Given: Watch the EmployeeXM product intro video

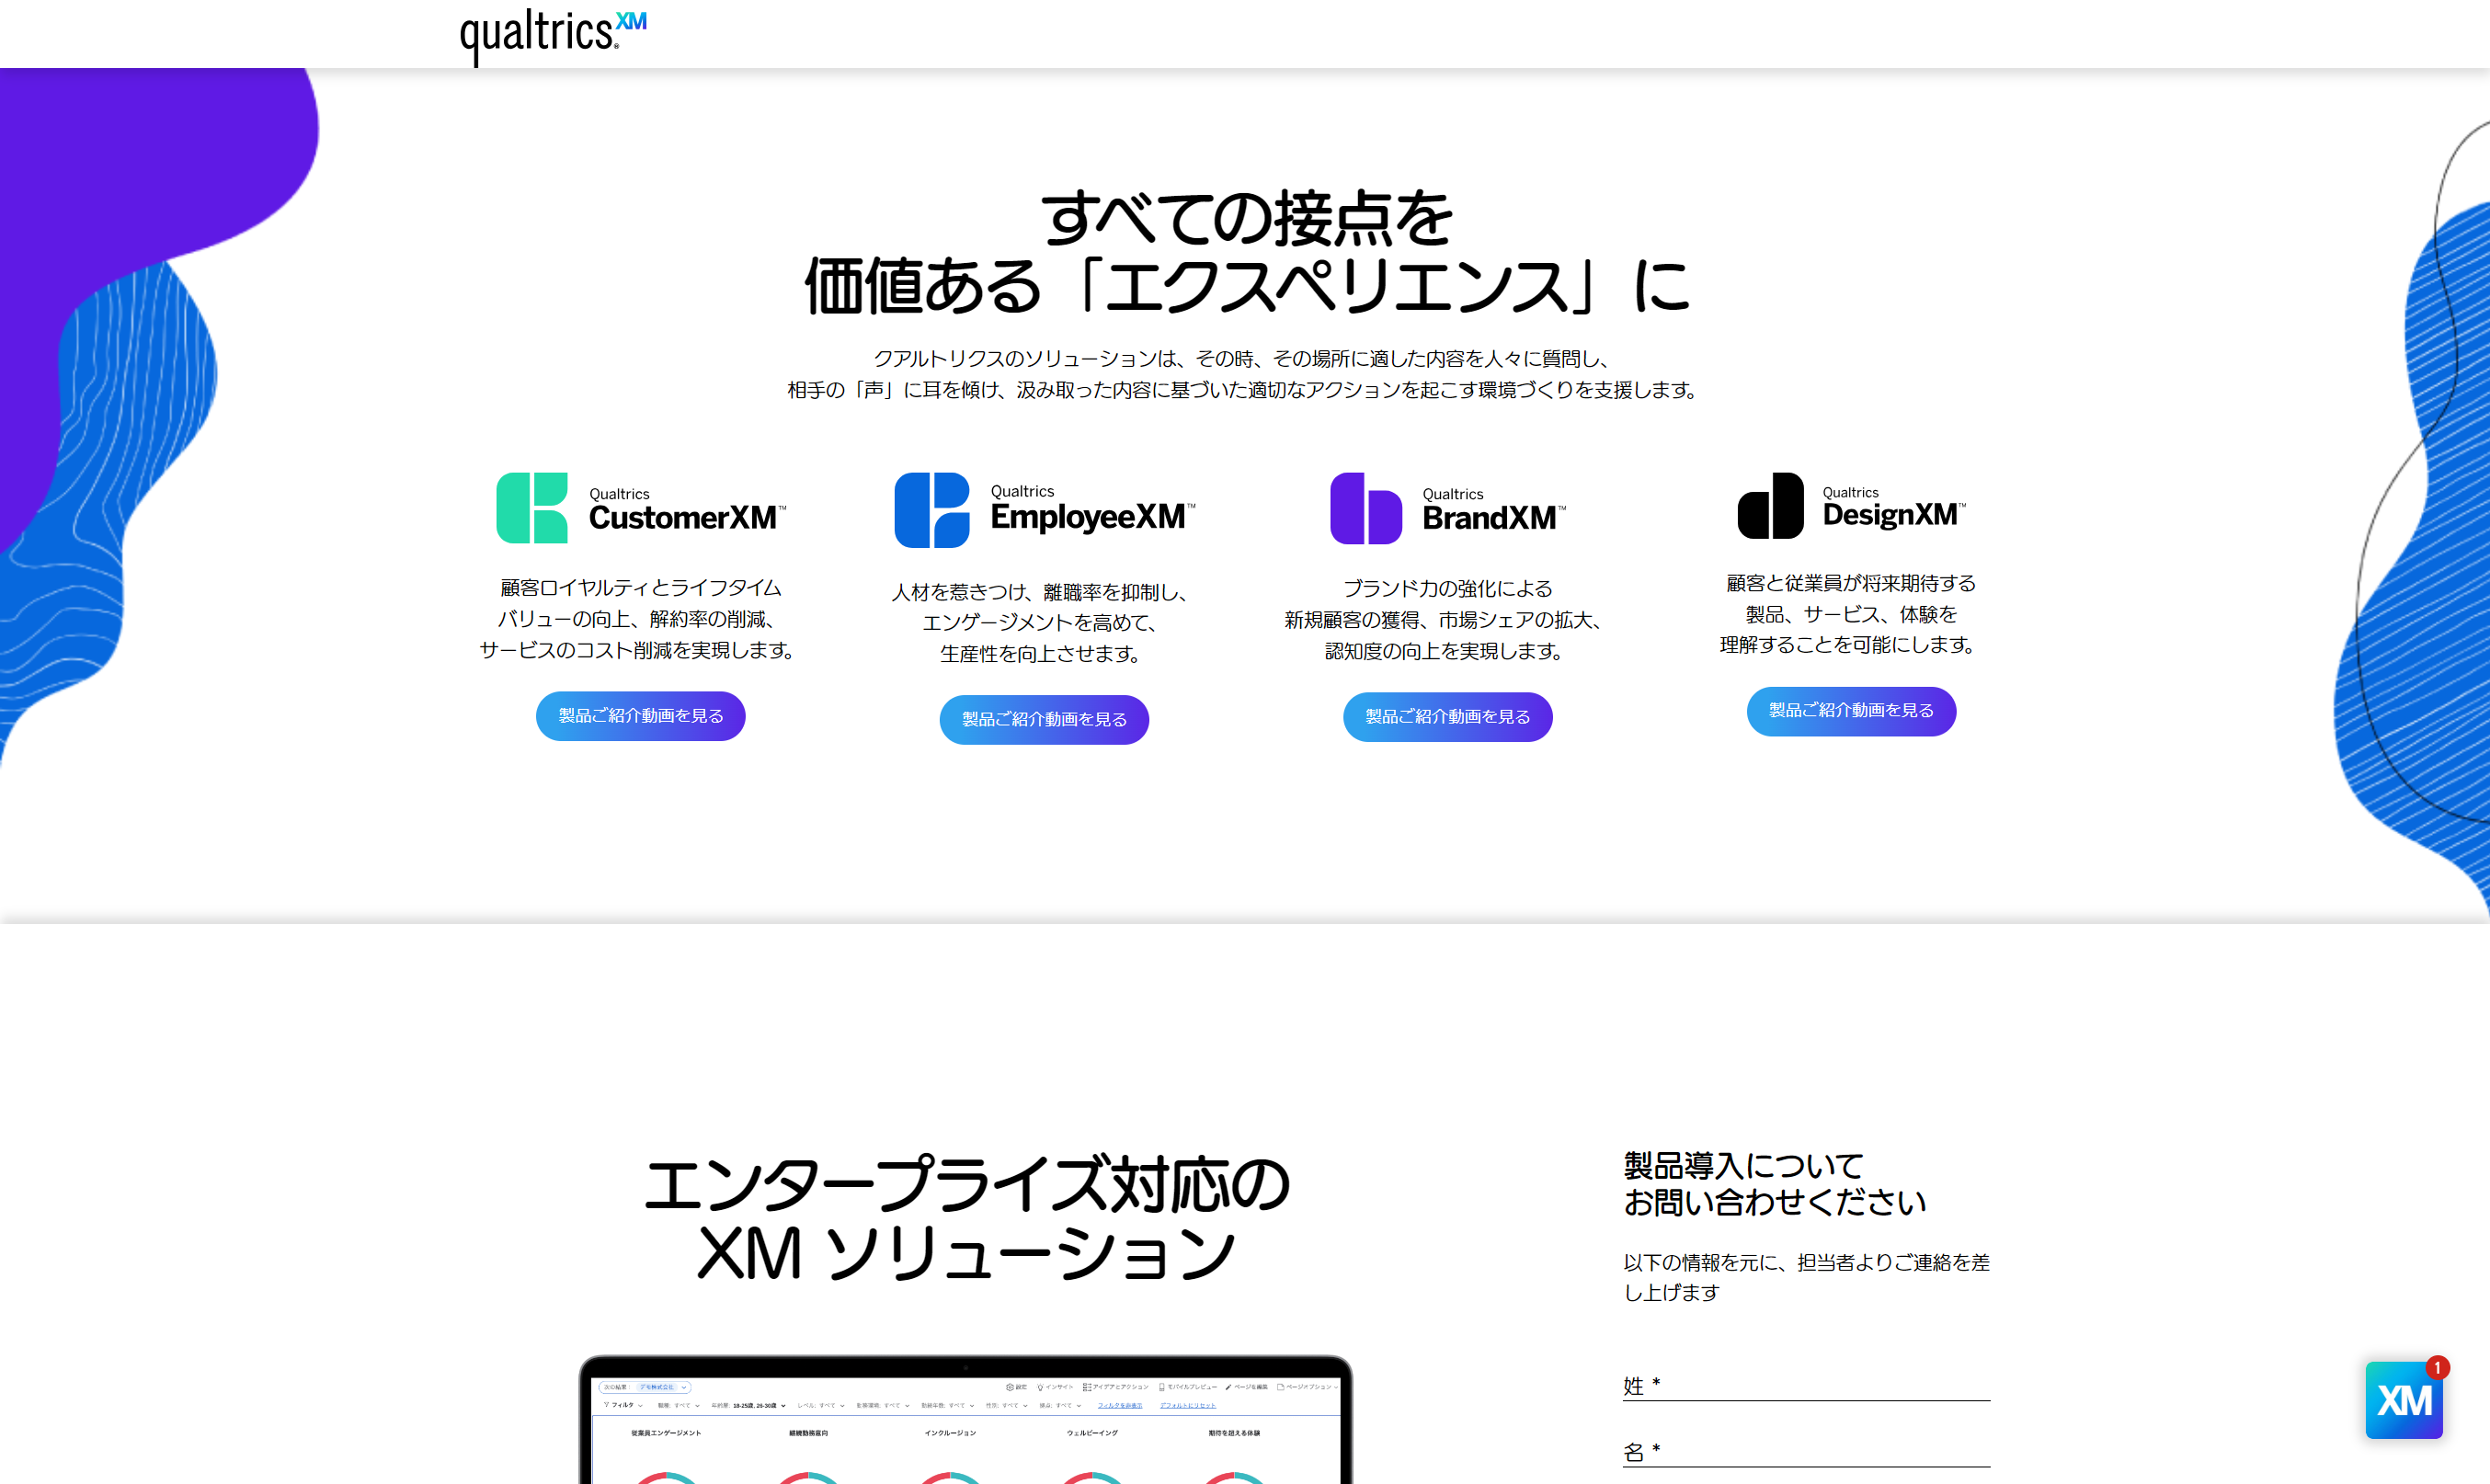Looking at the screenshot, I should pos(1044,720).
